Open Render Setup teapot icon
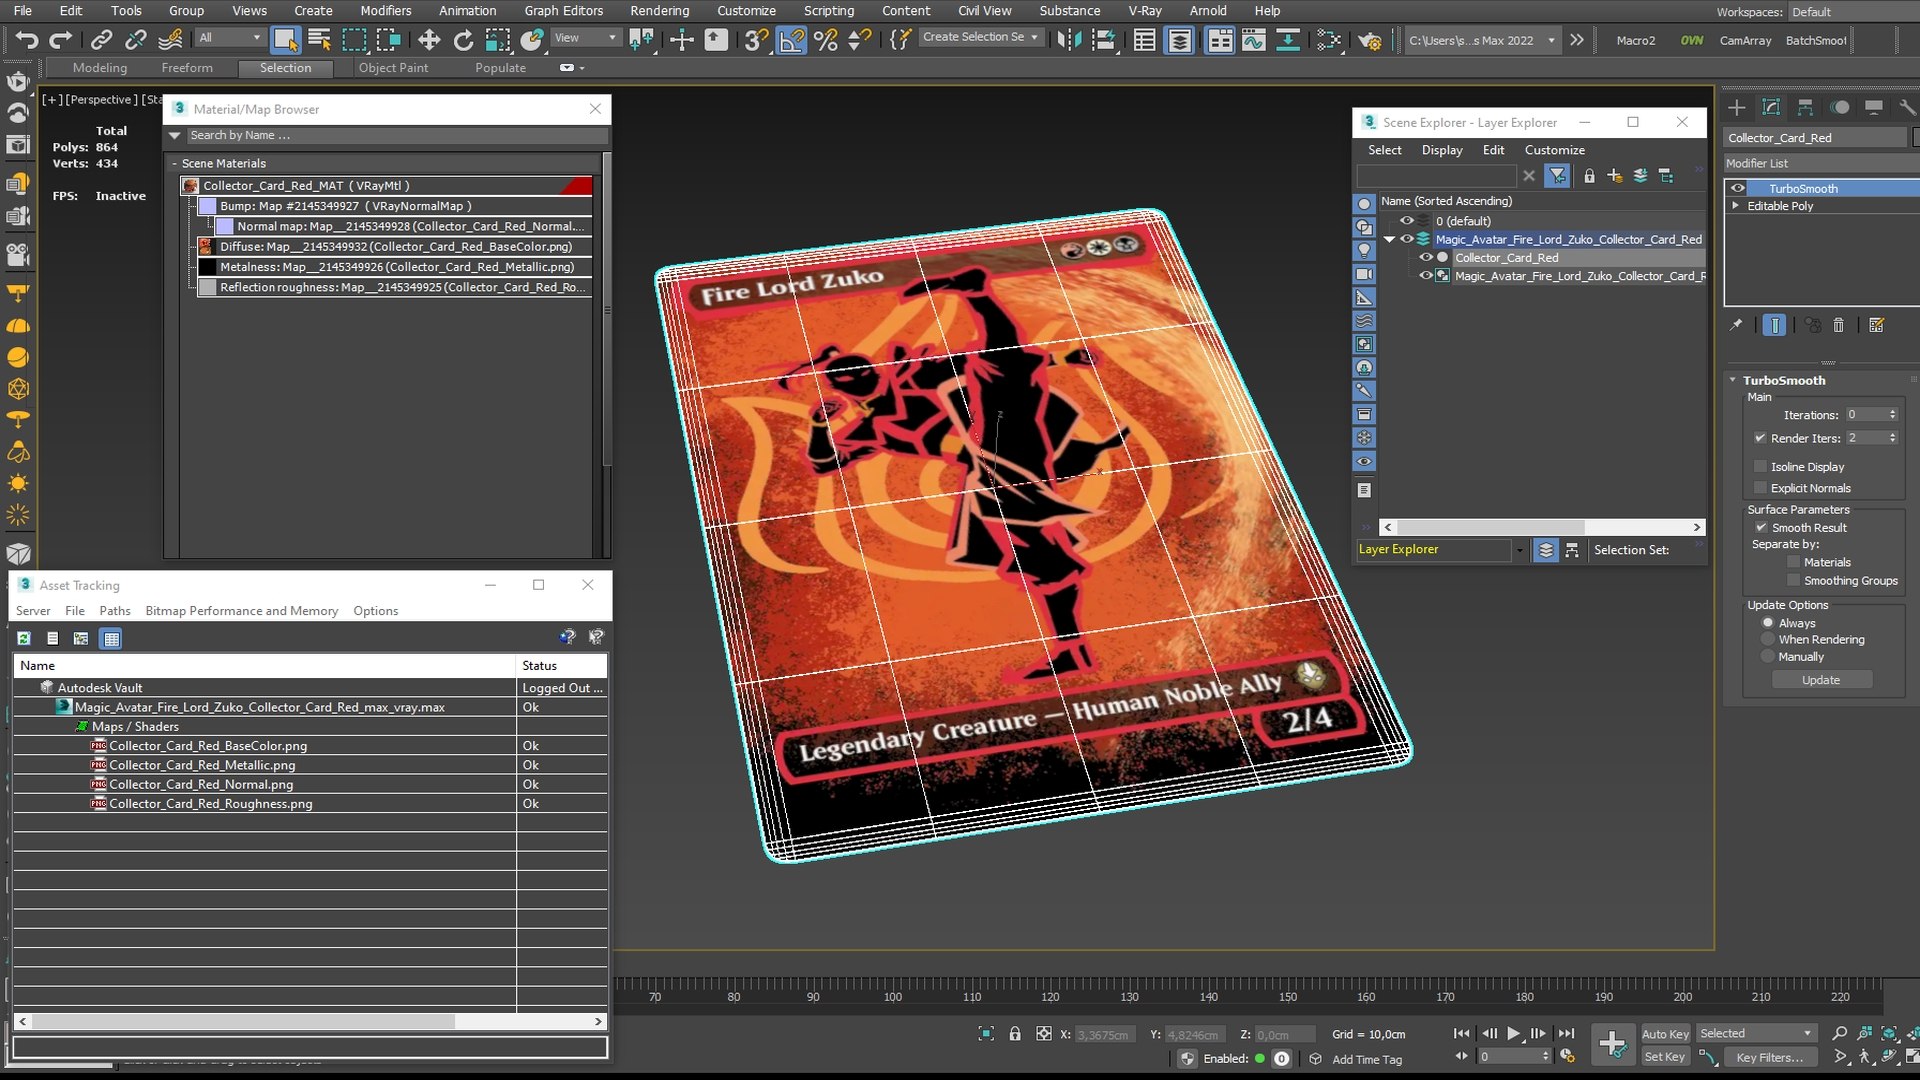The image size is (1920, 1080). pyautogui.click(x=1370, y=40)
